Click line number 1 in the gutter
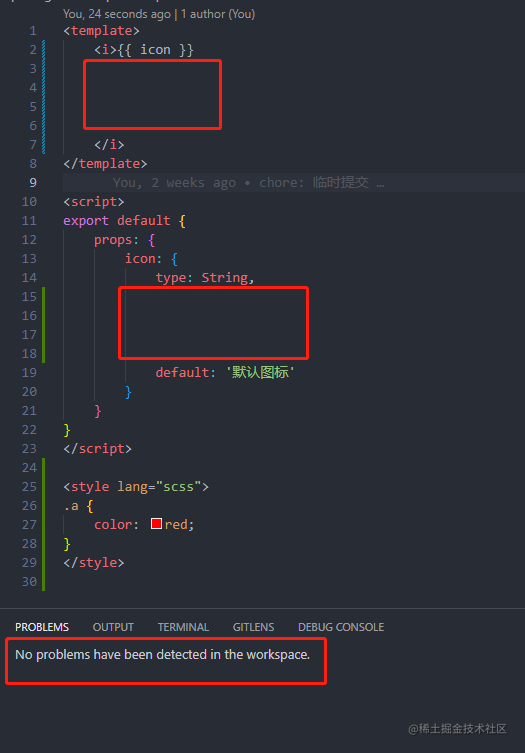Image resolution: width=525 pixels, height=753 pixels. [33, 31]
